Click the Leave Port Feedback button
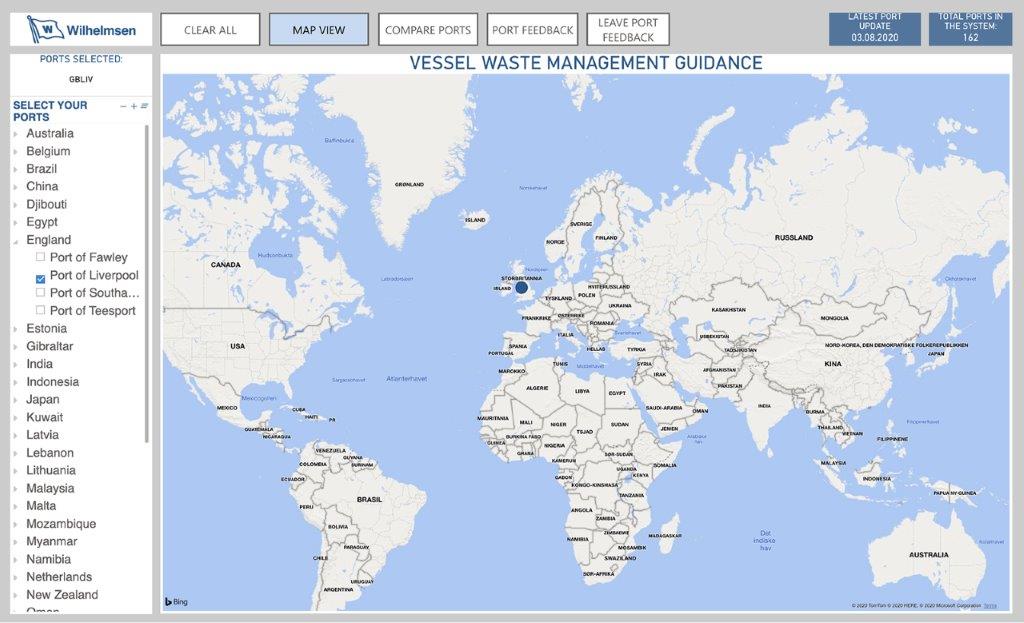The image size is (1024, 623). pyautogui.click(x=627, y=30)
